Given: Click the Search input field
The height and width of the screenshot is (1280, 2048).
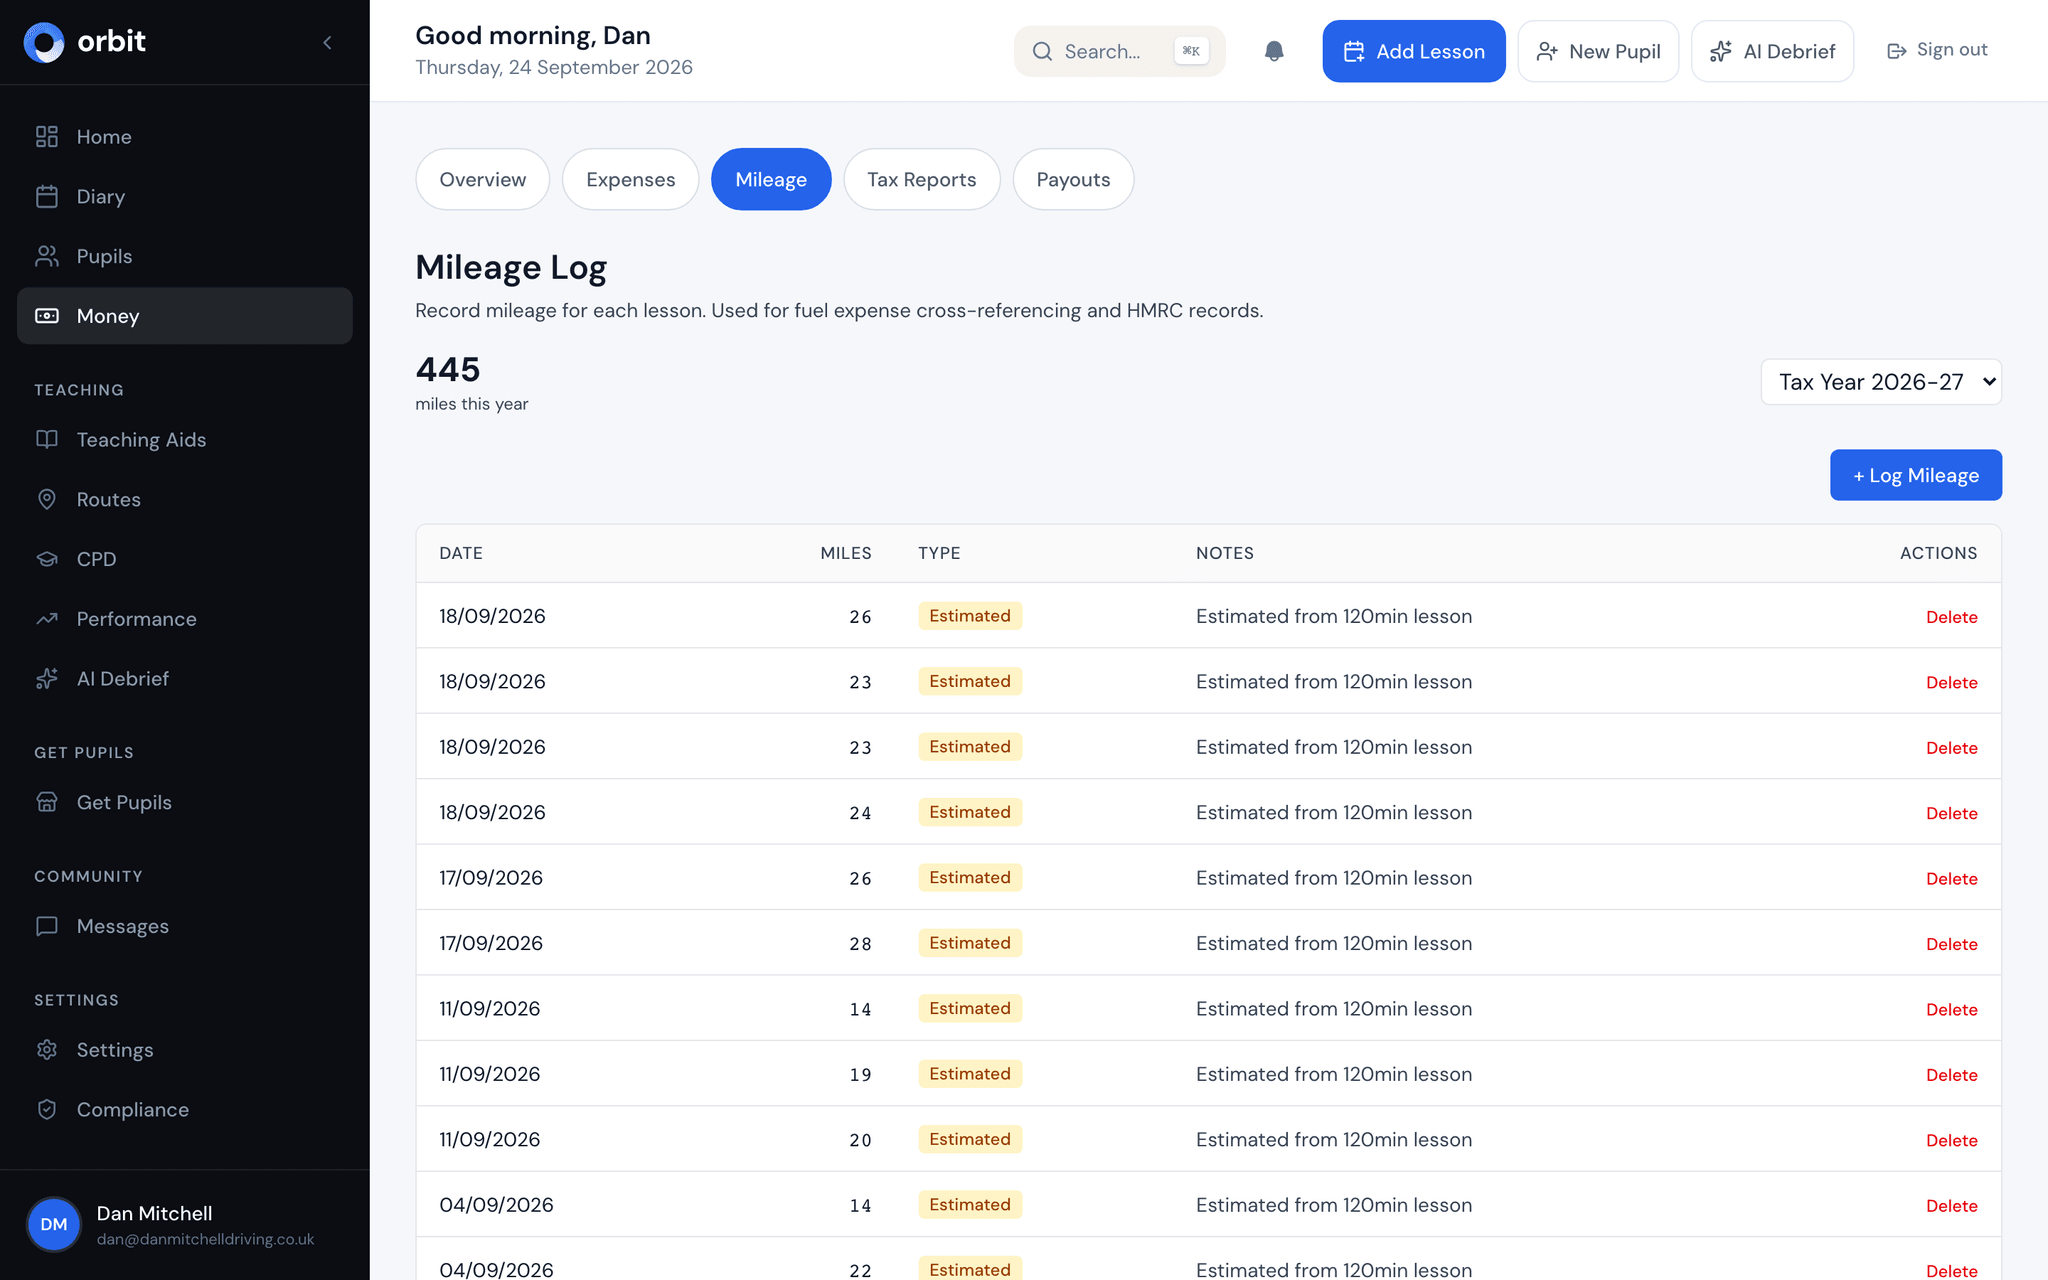Looking at the screenshot, I should (x=1119, y=51).
